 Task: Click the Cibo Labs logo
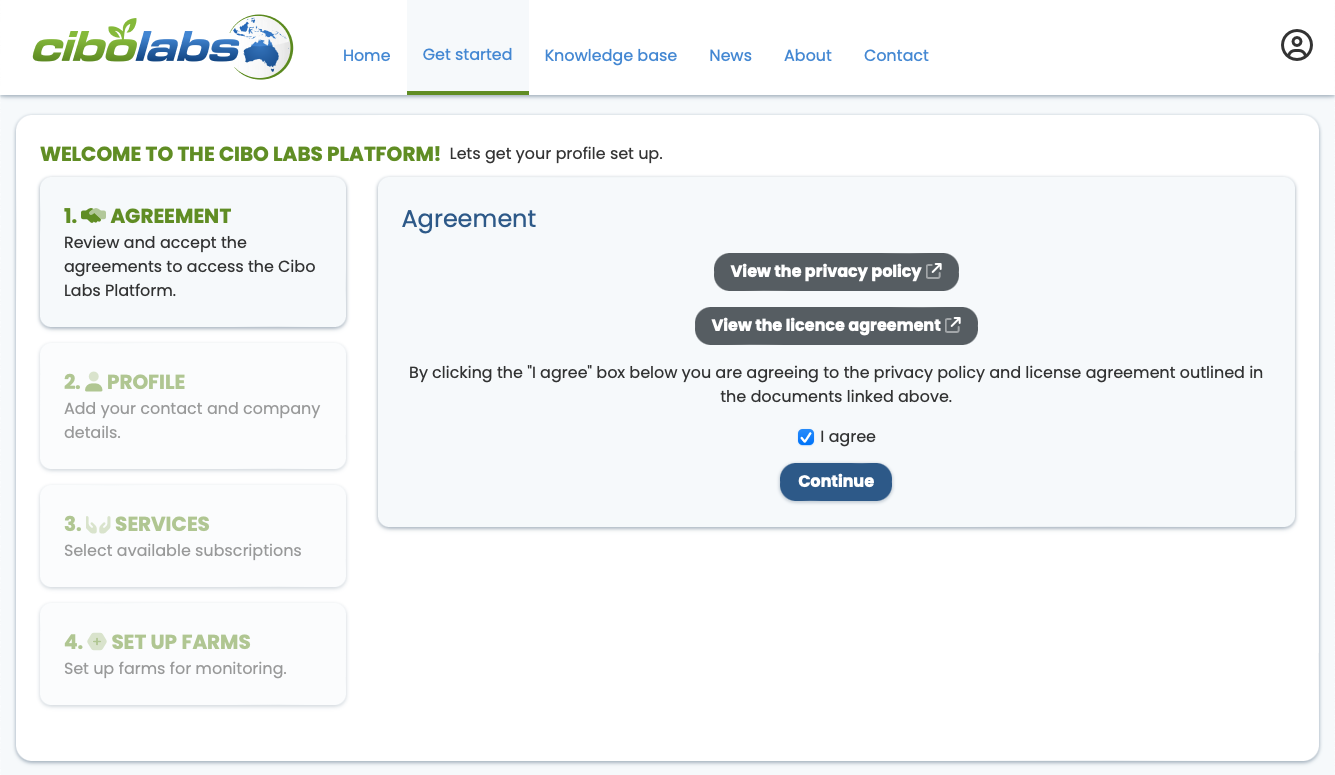click(162, 47)
